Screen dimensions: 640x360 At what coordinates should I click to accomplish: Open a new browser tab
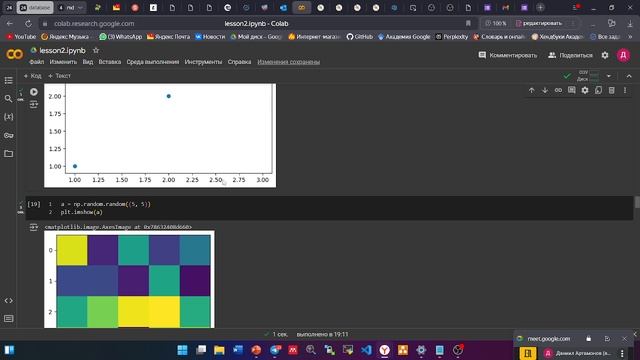tap(540, 7)
